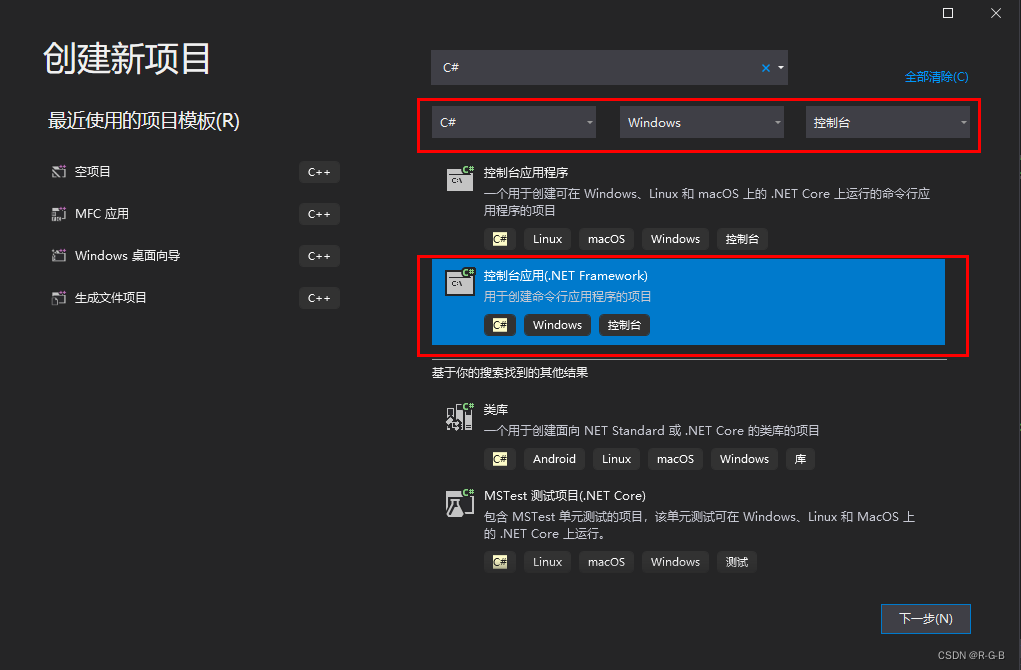This screenshot has width=1021, height=670.
Task: Click Windows tag under MSTest 测试项目
Action: tap(675, 562)
